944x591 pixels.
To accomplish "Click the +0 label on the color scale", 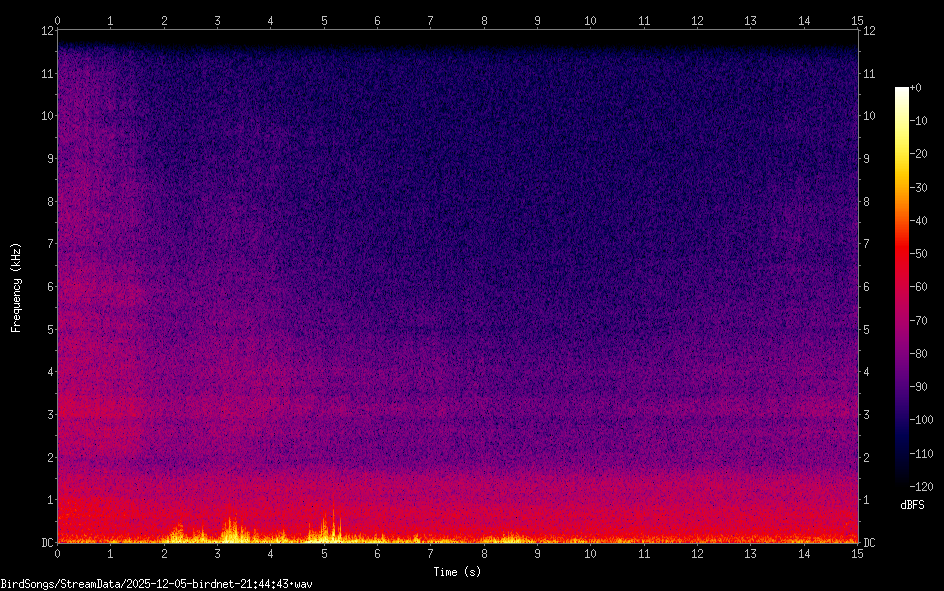I will pyautogui.click(x=916, y=88).
